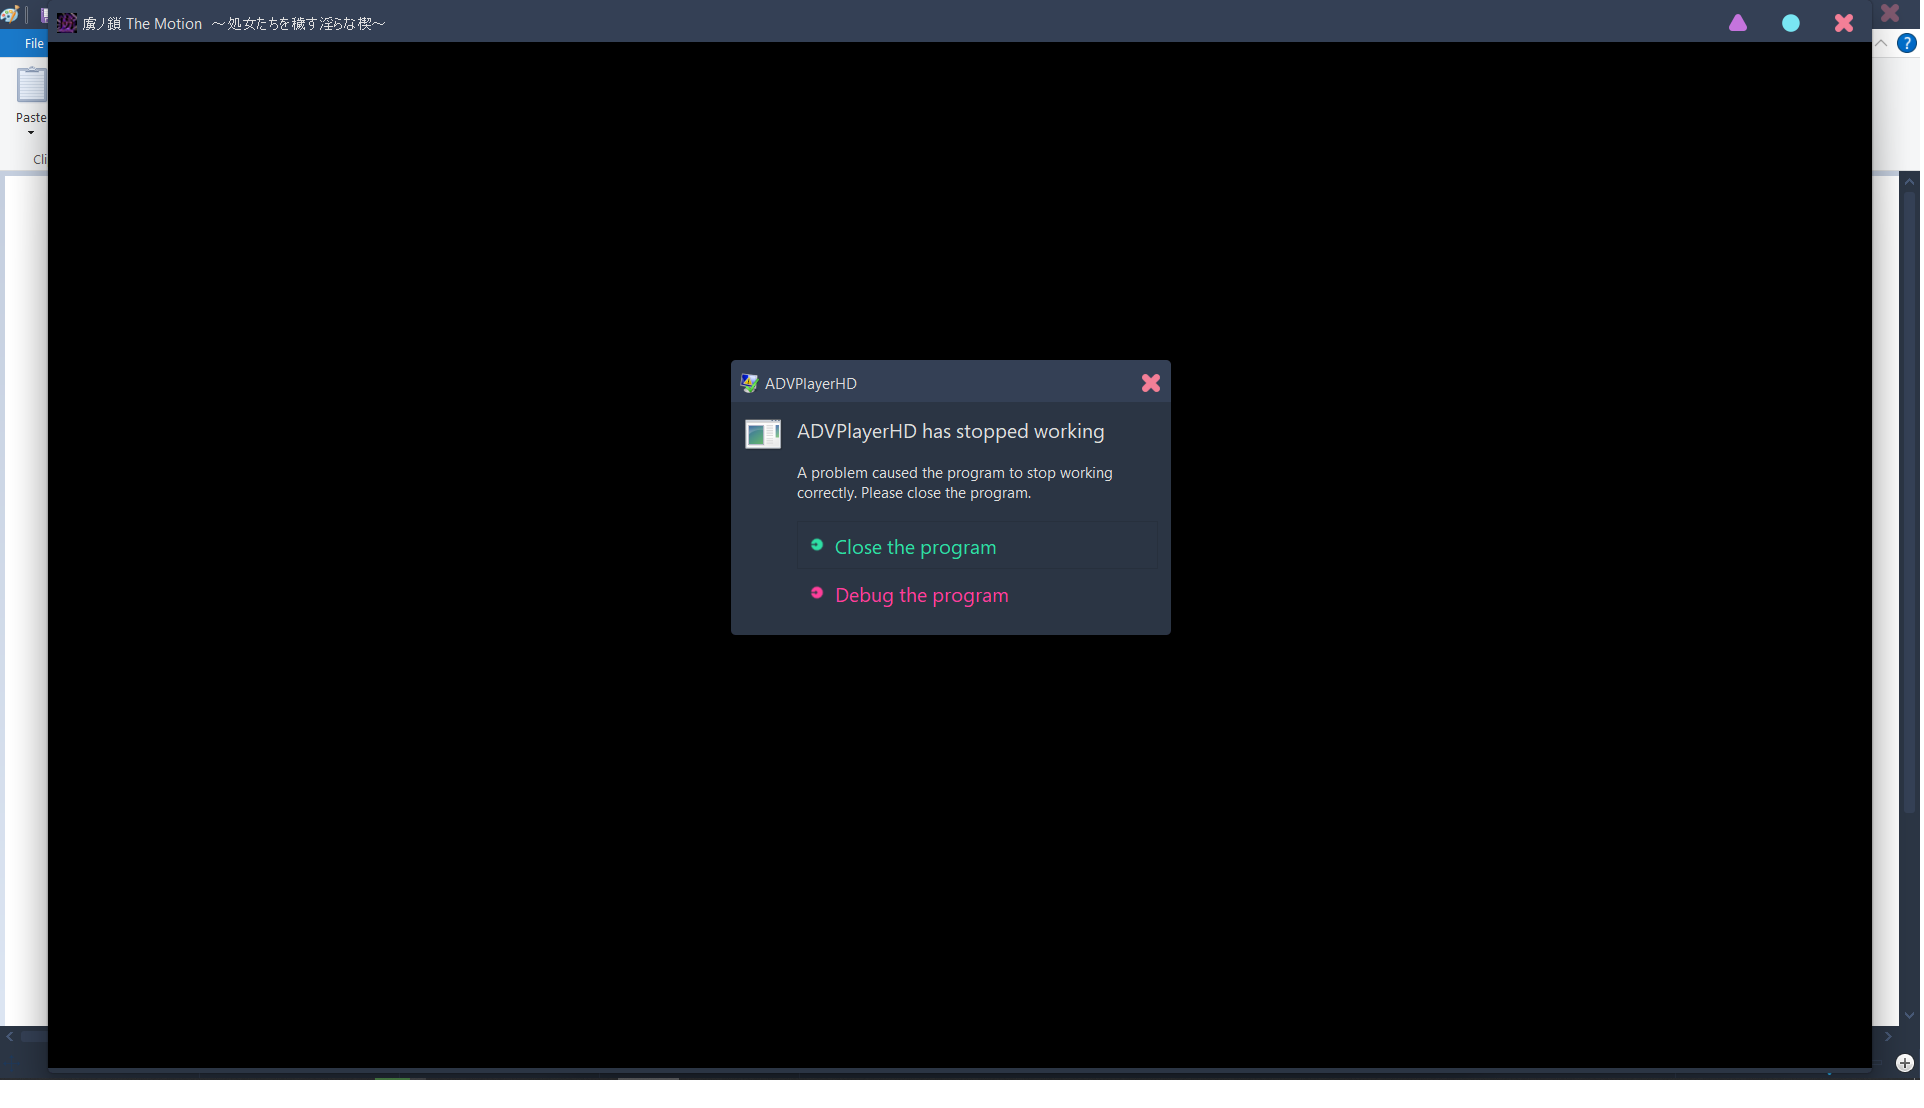Open the Paint File menu
Screen dimensions: 1924x1108
[33, 44]
